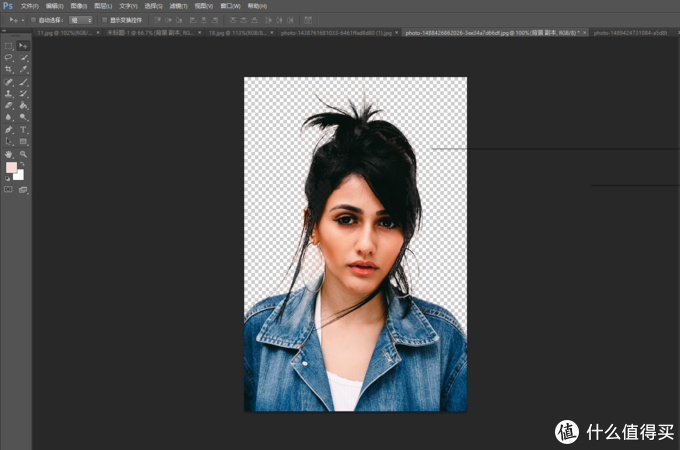
Task: Reset default foreground and background colors
Action: [7, 178]
